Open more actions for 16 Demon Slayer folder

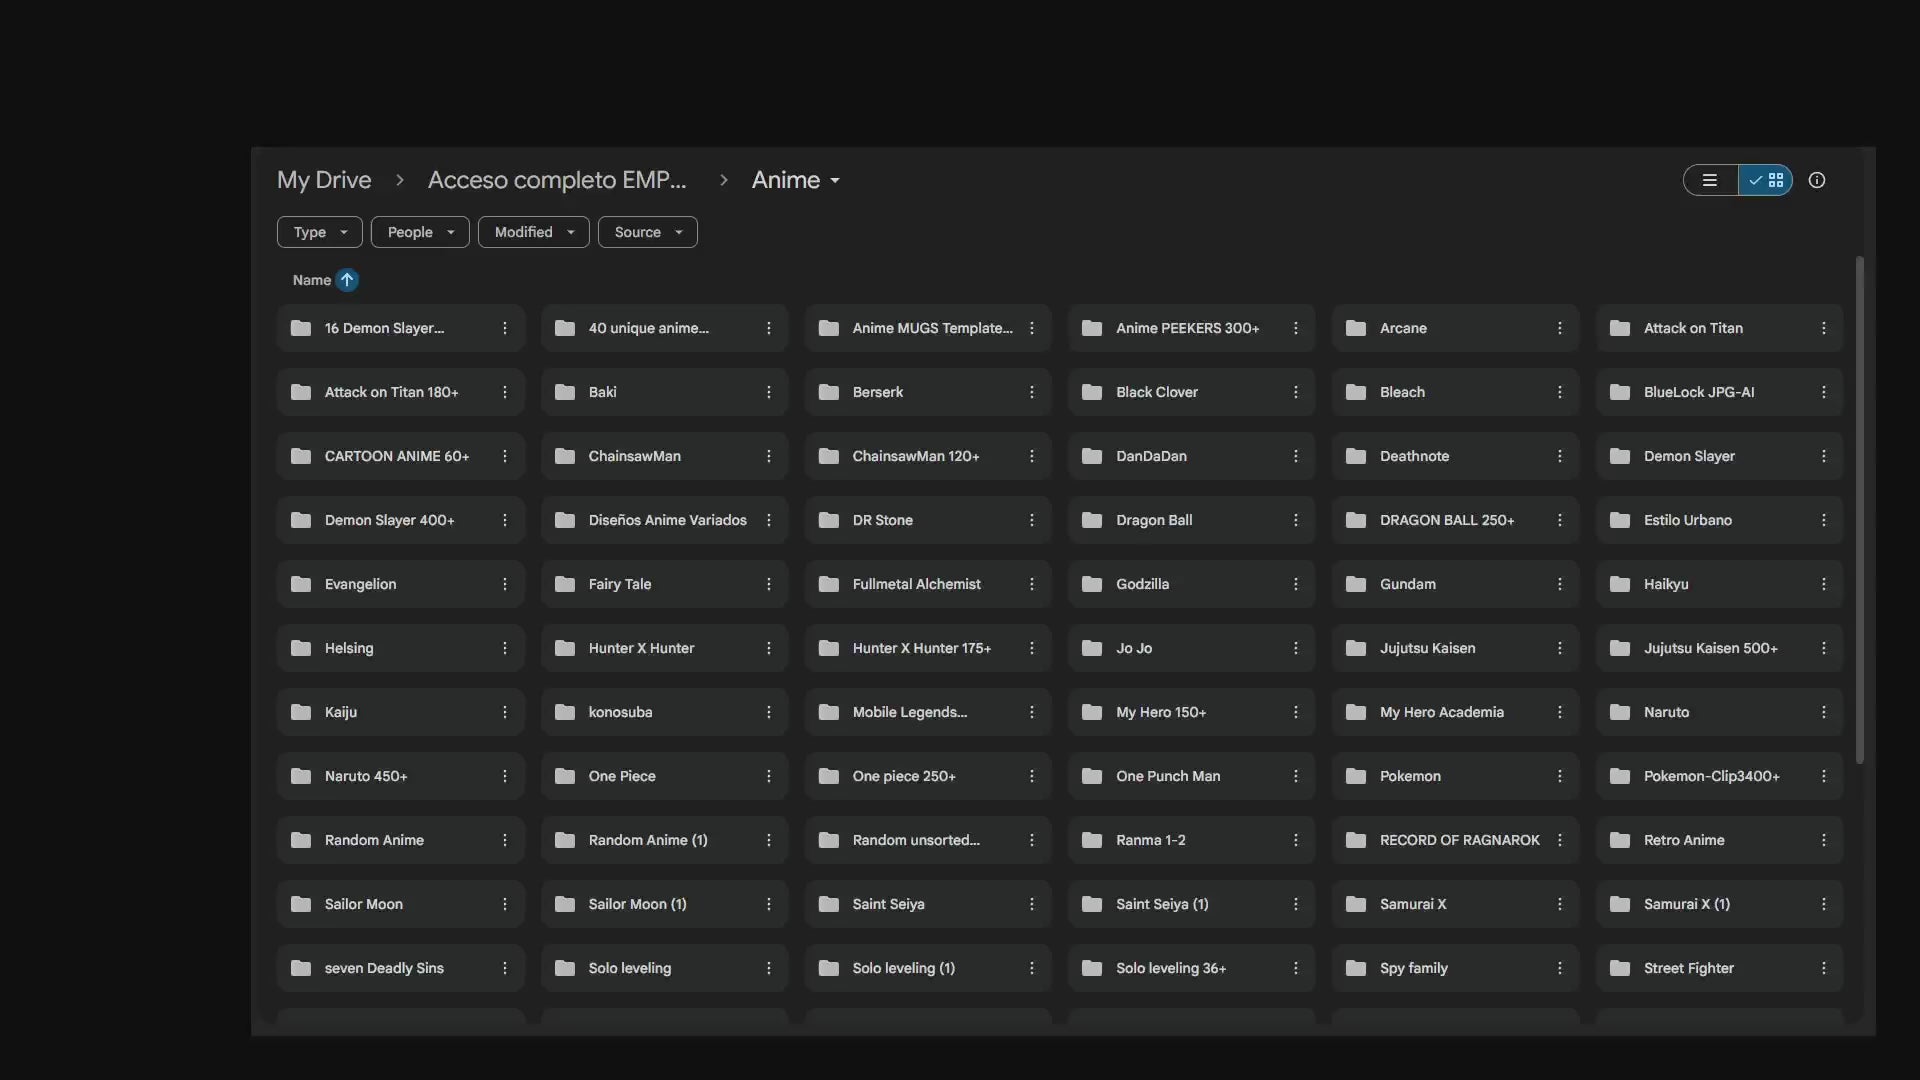[x=504, y=328]
